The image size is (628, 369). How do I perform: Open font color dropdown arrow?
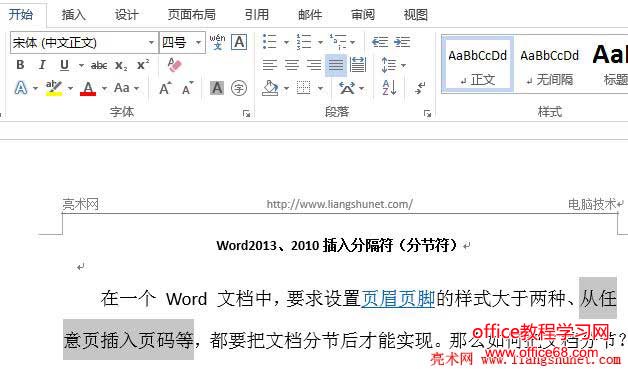[x=104, y=88]
